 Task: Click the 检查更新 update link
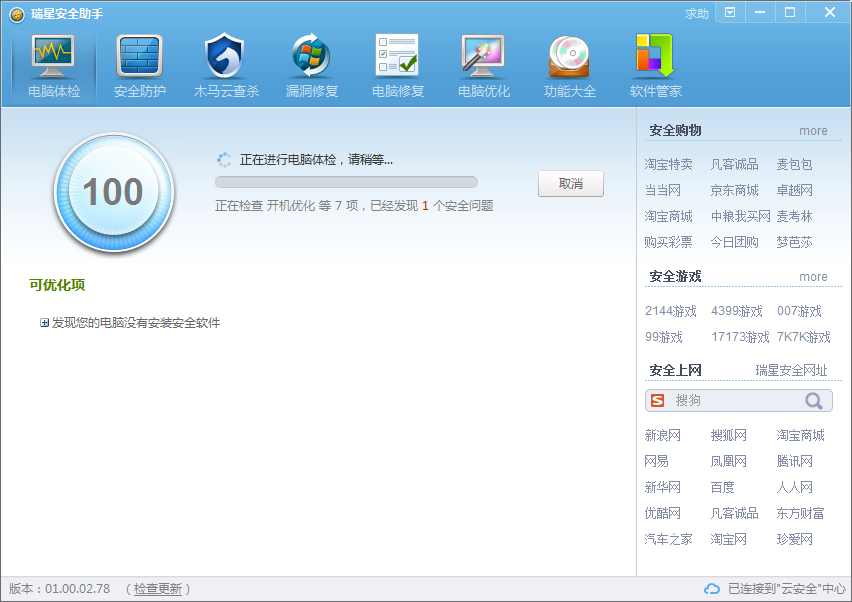(158, 589)
